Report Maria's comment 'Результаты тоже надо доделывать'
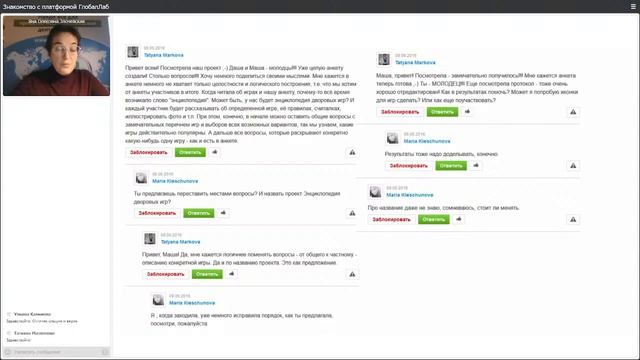This screenshot has width=640, height=360. 573,166
